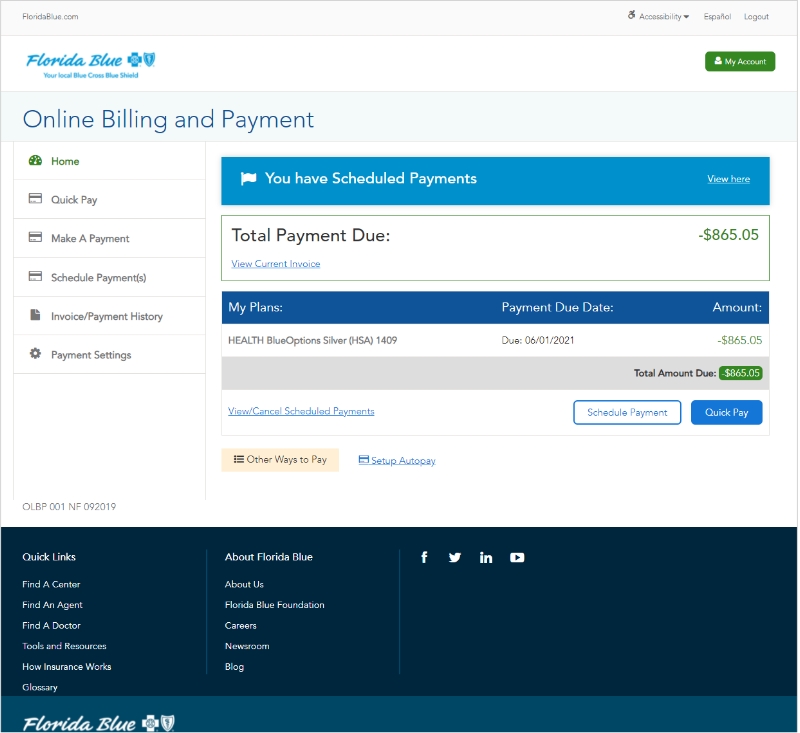Open the Facebook icon in footer
This screenshot has width=800, height=733.
click(424, 557)
